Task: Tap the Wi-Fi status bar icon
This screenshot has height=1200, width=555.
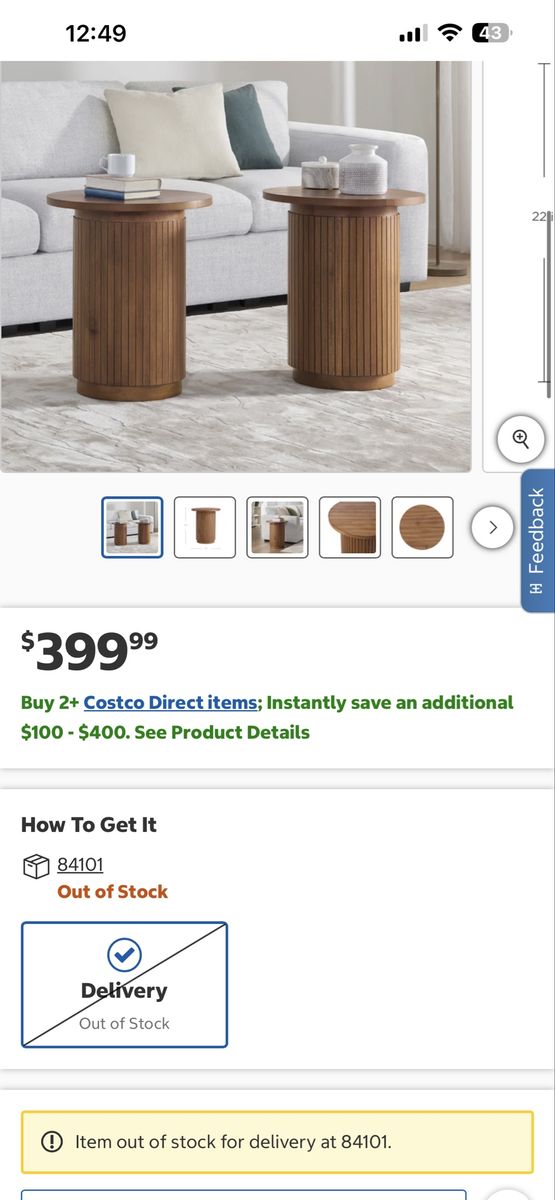Action: point(450,33)
